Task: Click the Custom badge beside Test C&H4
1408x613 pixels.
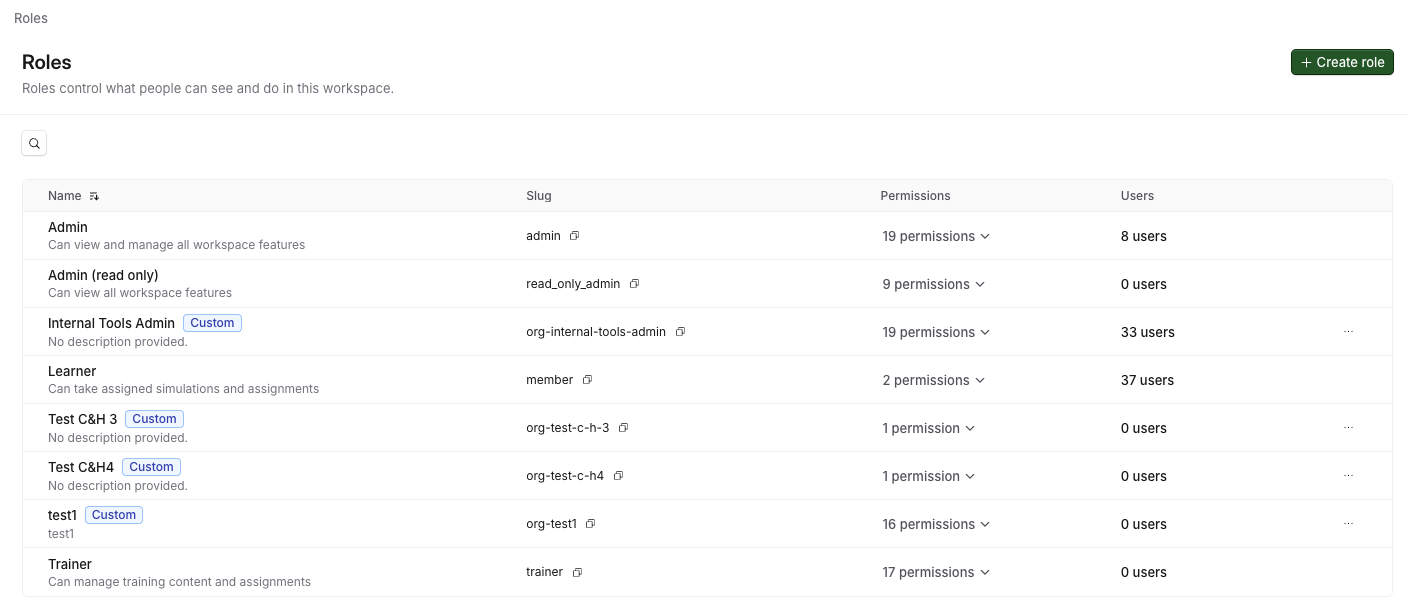Action: [x=152, y=467]
